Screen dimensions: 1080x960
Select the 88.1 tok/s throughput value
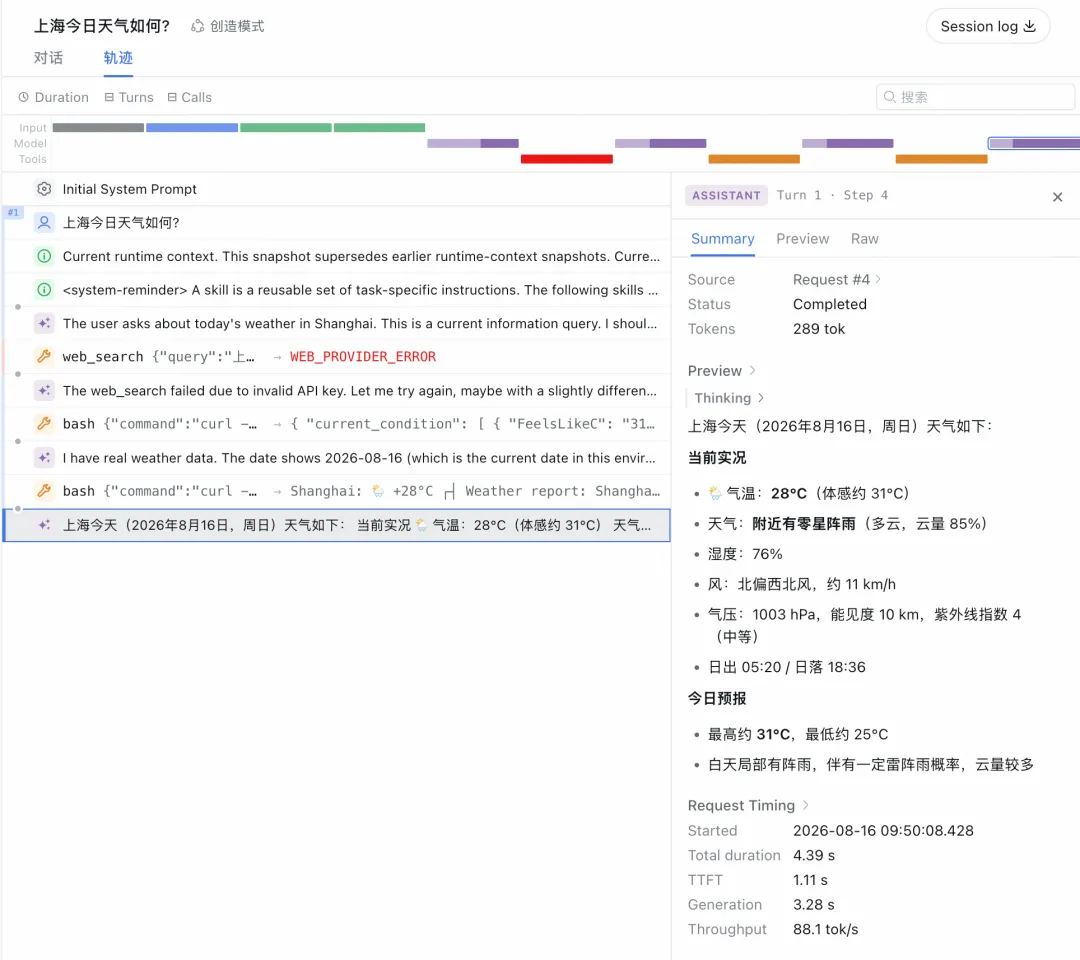[826, 929]
